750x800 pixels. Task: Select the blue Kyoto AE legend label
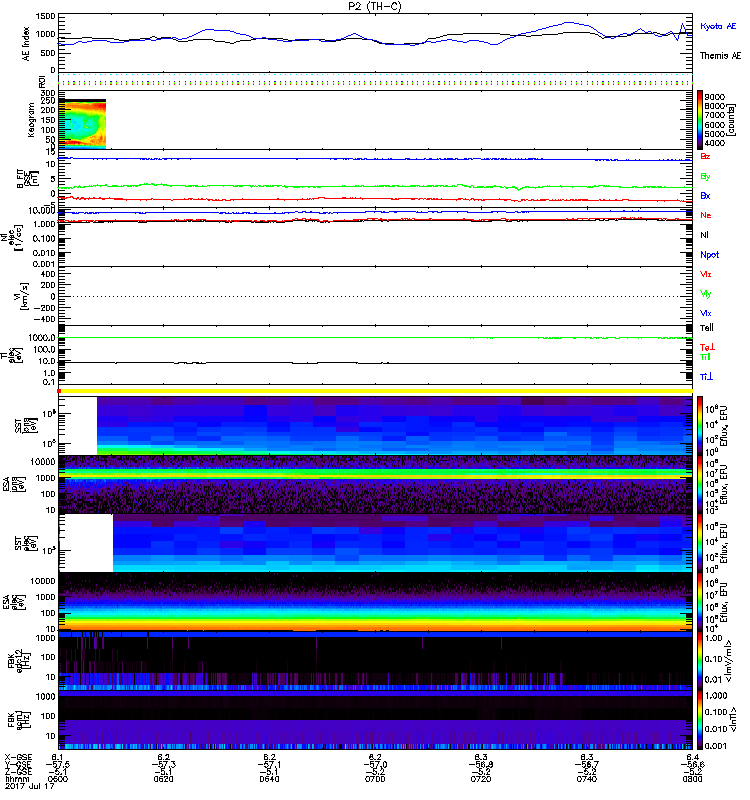[x=718, y=26]
